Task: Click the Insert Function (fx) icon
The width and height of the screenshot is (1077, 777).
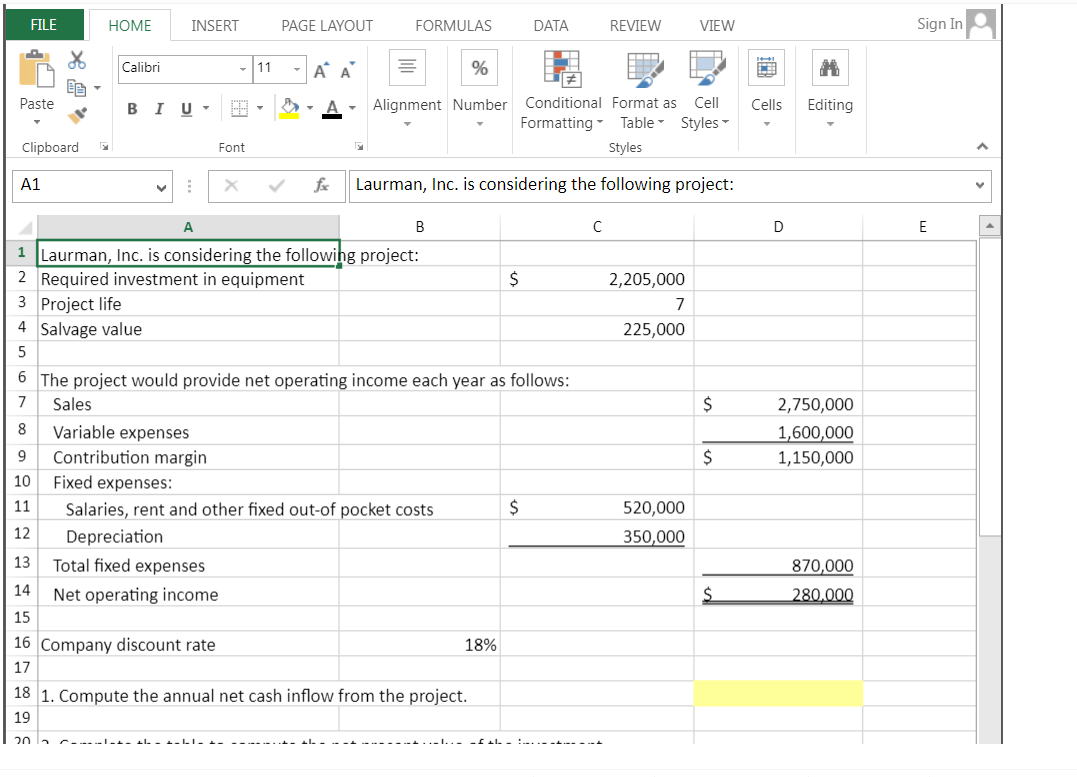Action: pyautogui.click(x=322, y=185)
